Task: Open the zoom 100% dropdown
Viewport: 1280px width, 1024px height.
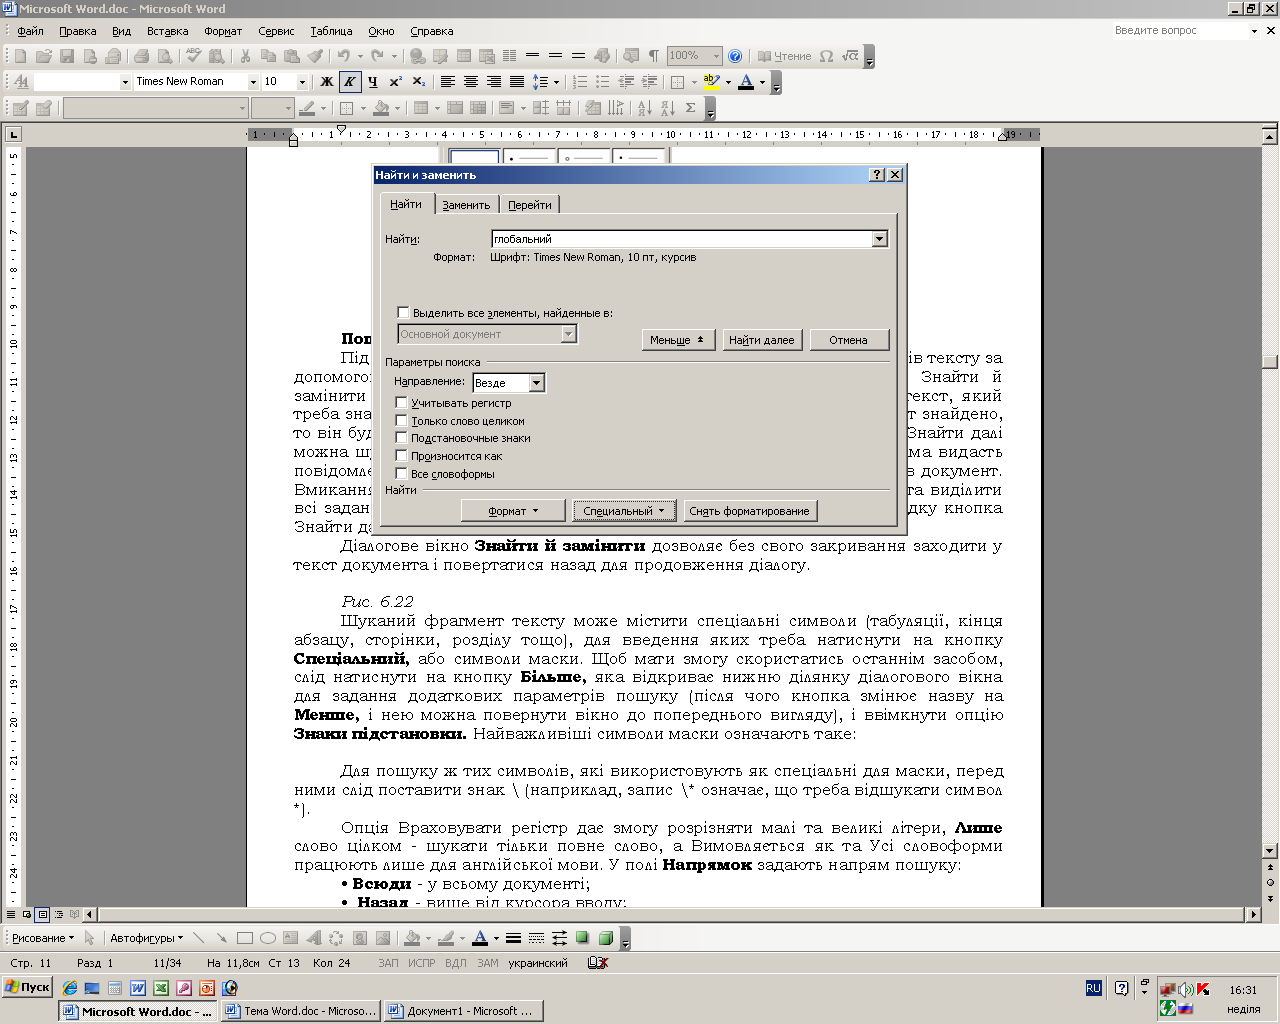Action: (716, 56)
